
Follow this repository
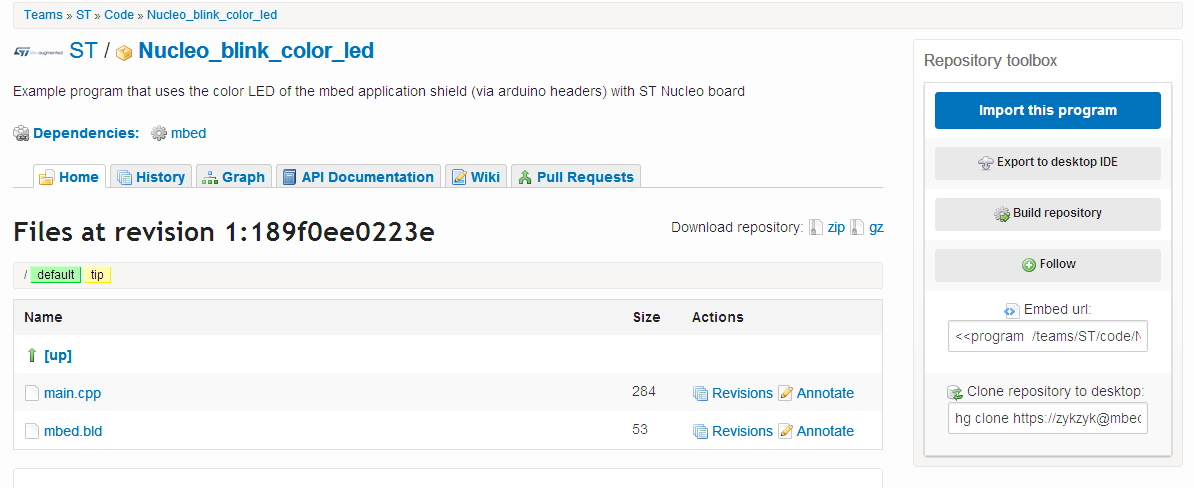coord(1048,264)
